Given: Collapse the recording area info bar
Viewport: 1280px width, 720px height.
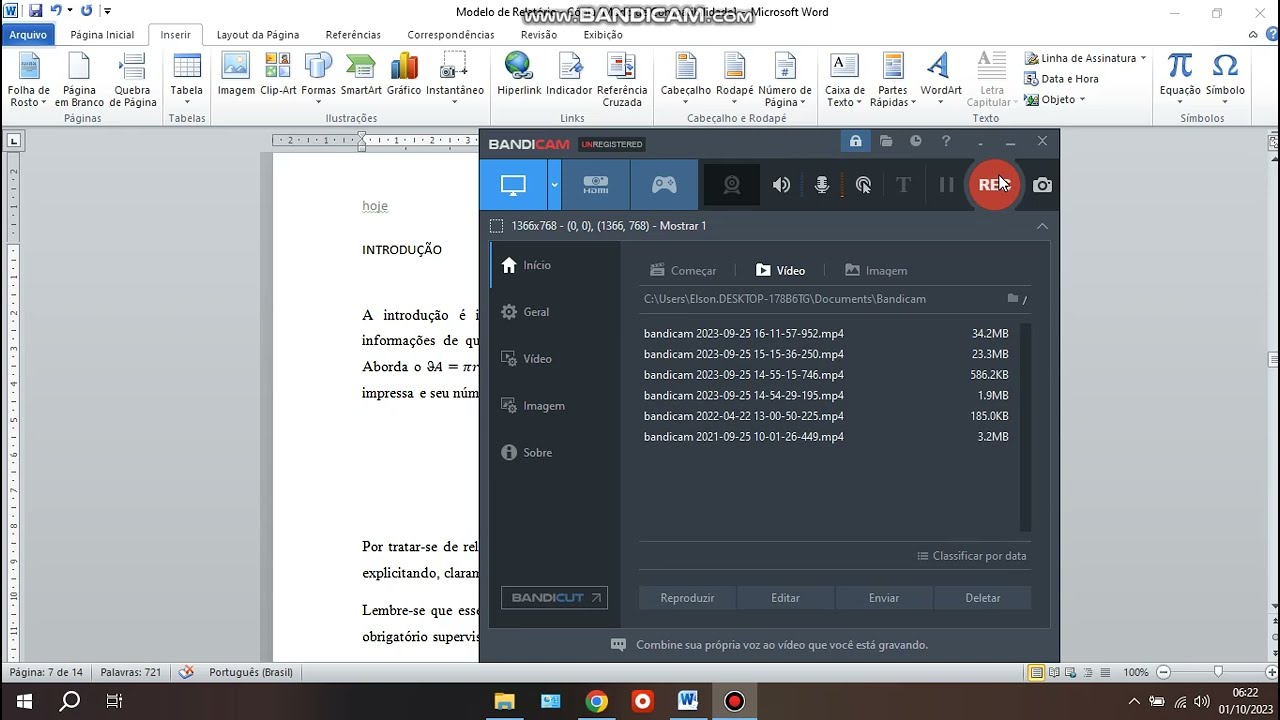Looking at the screenshot, I should click(1042, 226).
